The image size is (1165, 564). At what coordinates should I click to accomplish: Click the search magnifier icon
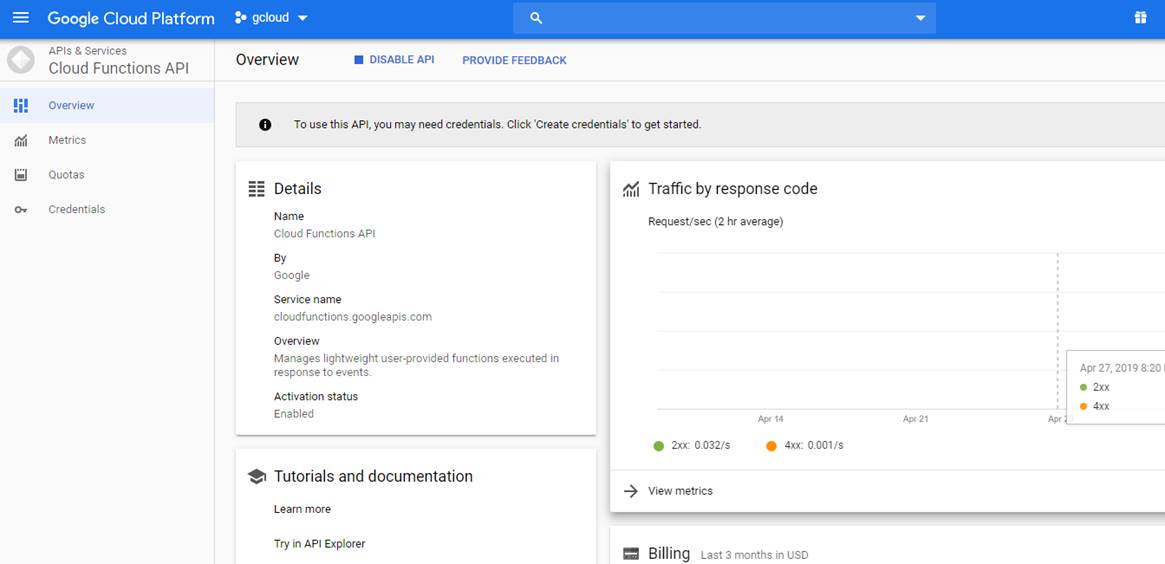pyautogui.click(x=536, y=18)
